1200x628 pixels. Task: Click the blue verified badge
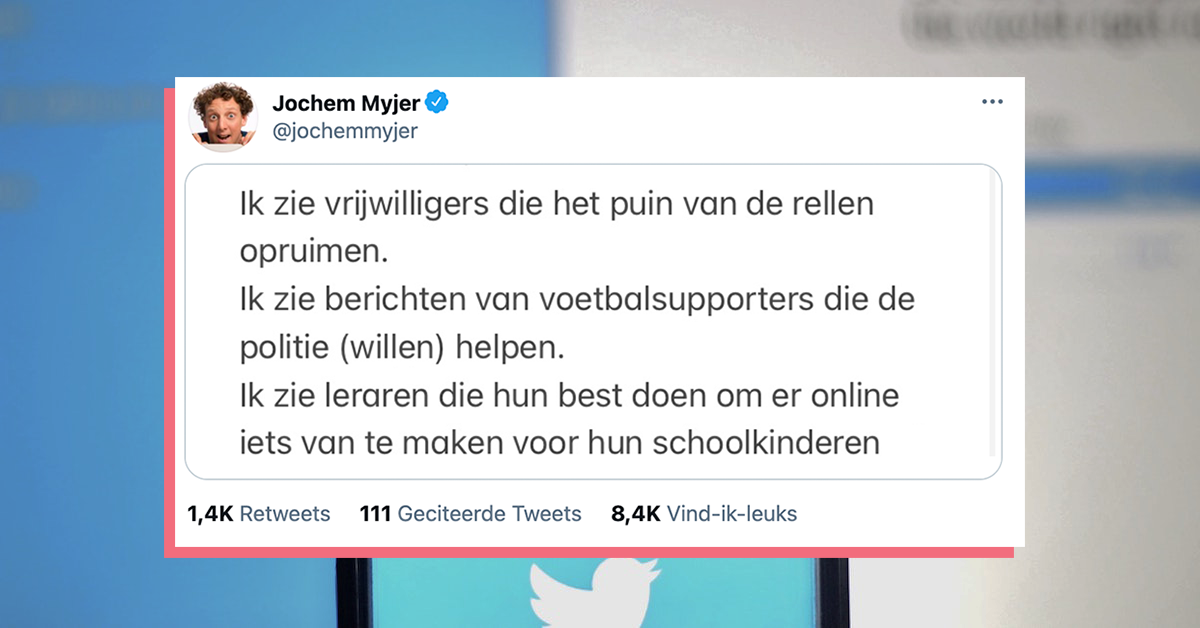(x=438, y=102)
